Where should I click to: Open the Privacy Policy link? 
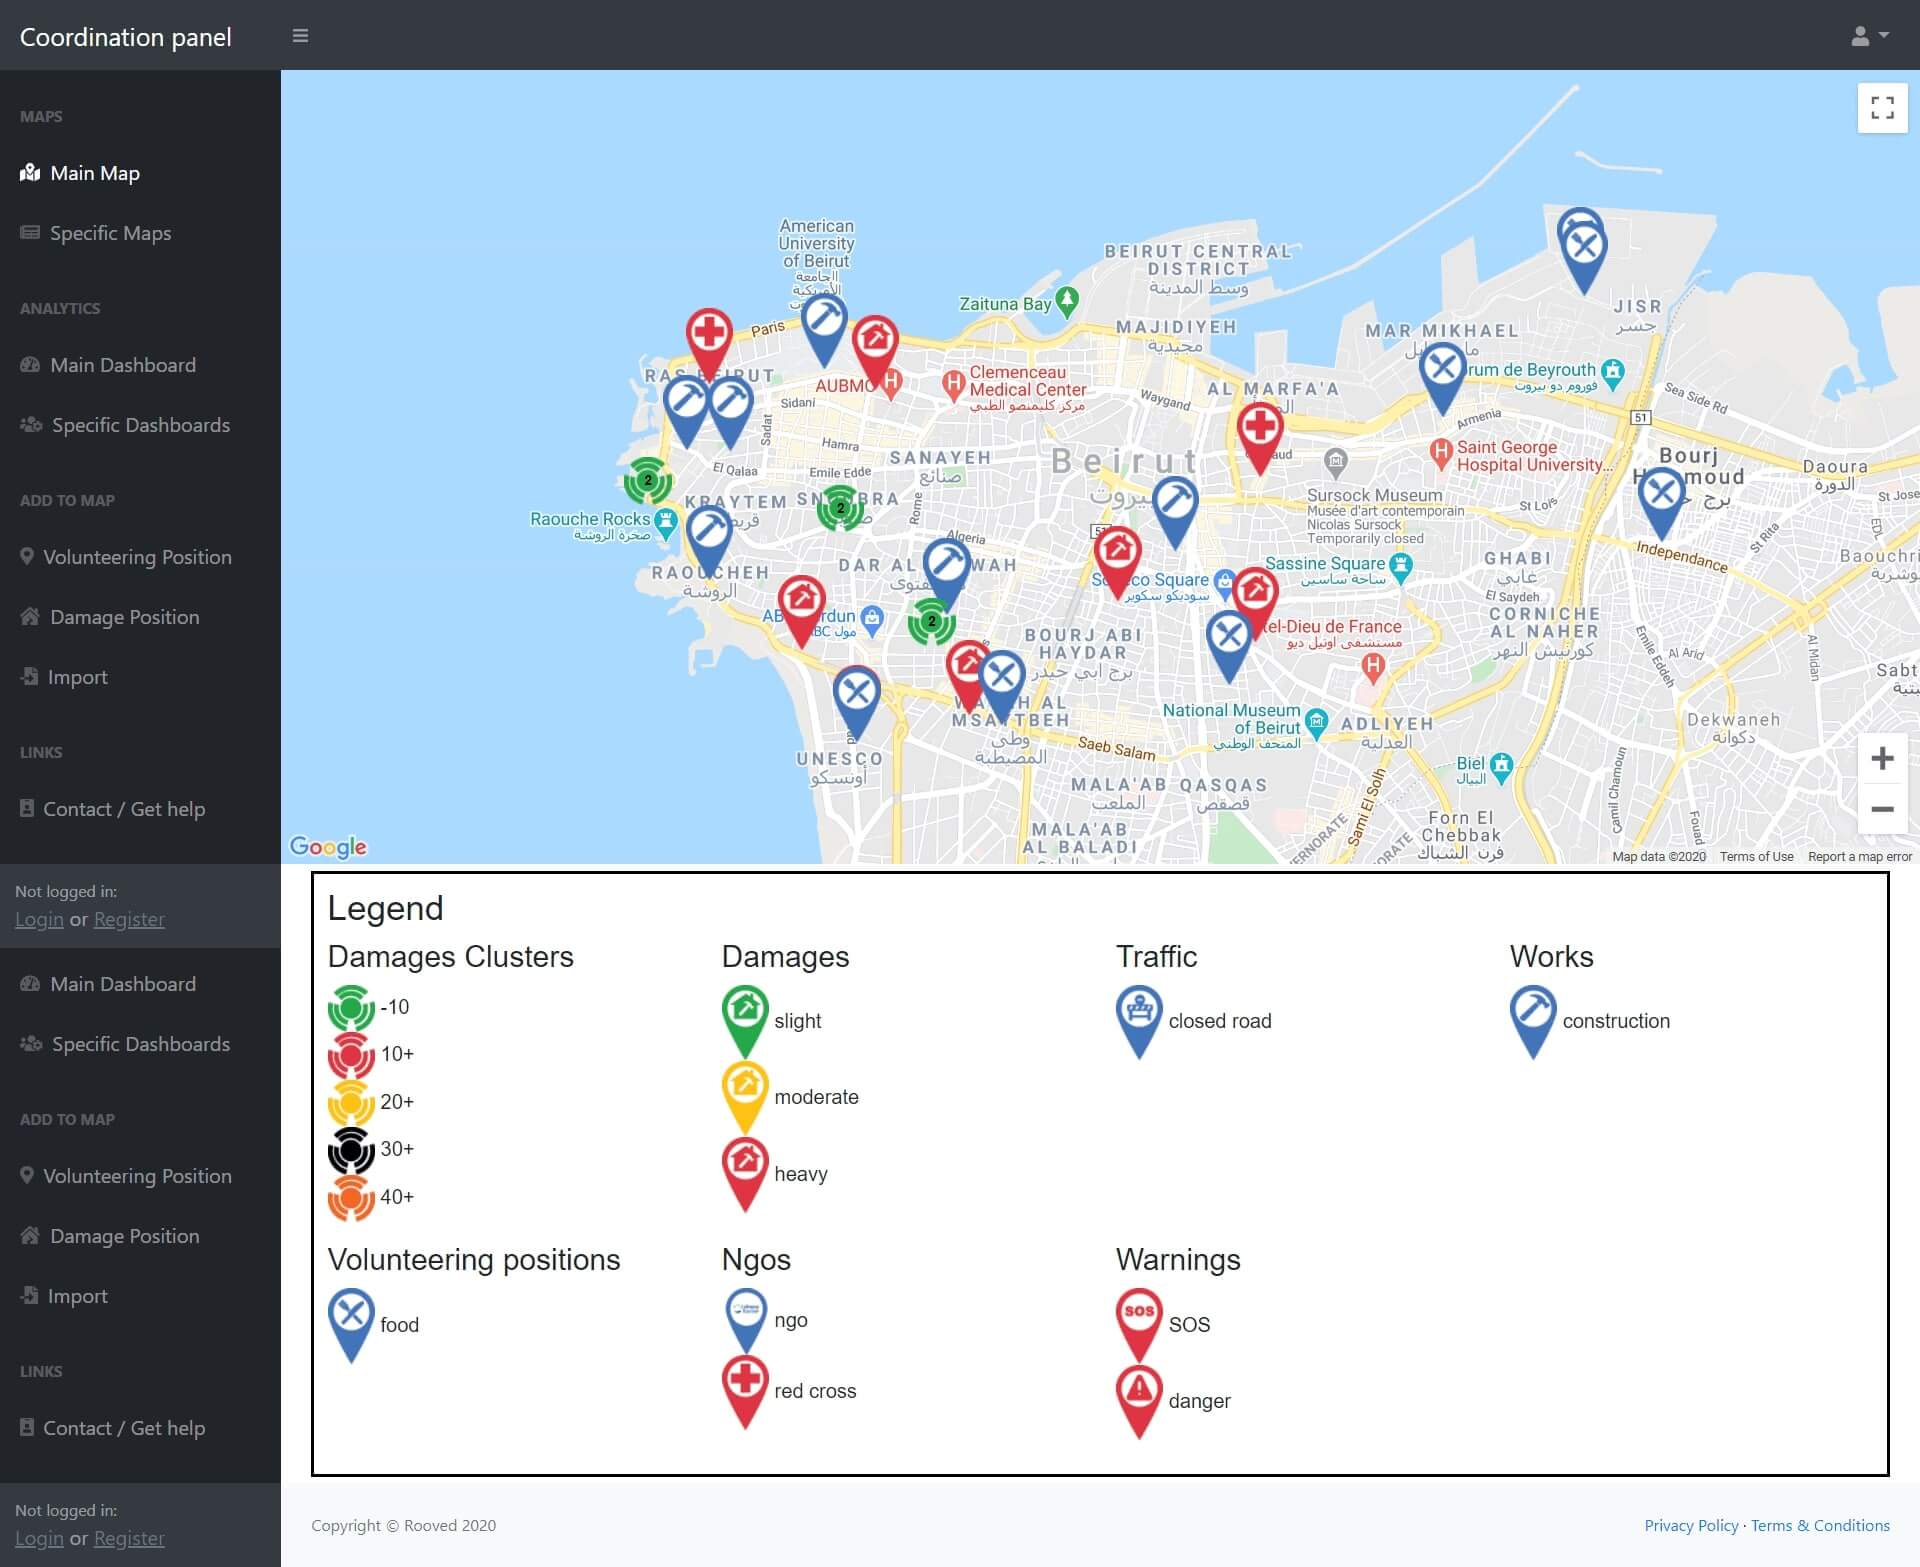click(x=1691, y=1525)
